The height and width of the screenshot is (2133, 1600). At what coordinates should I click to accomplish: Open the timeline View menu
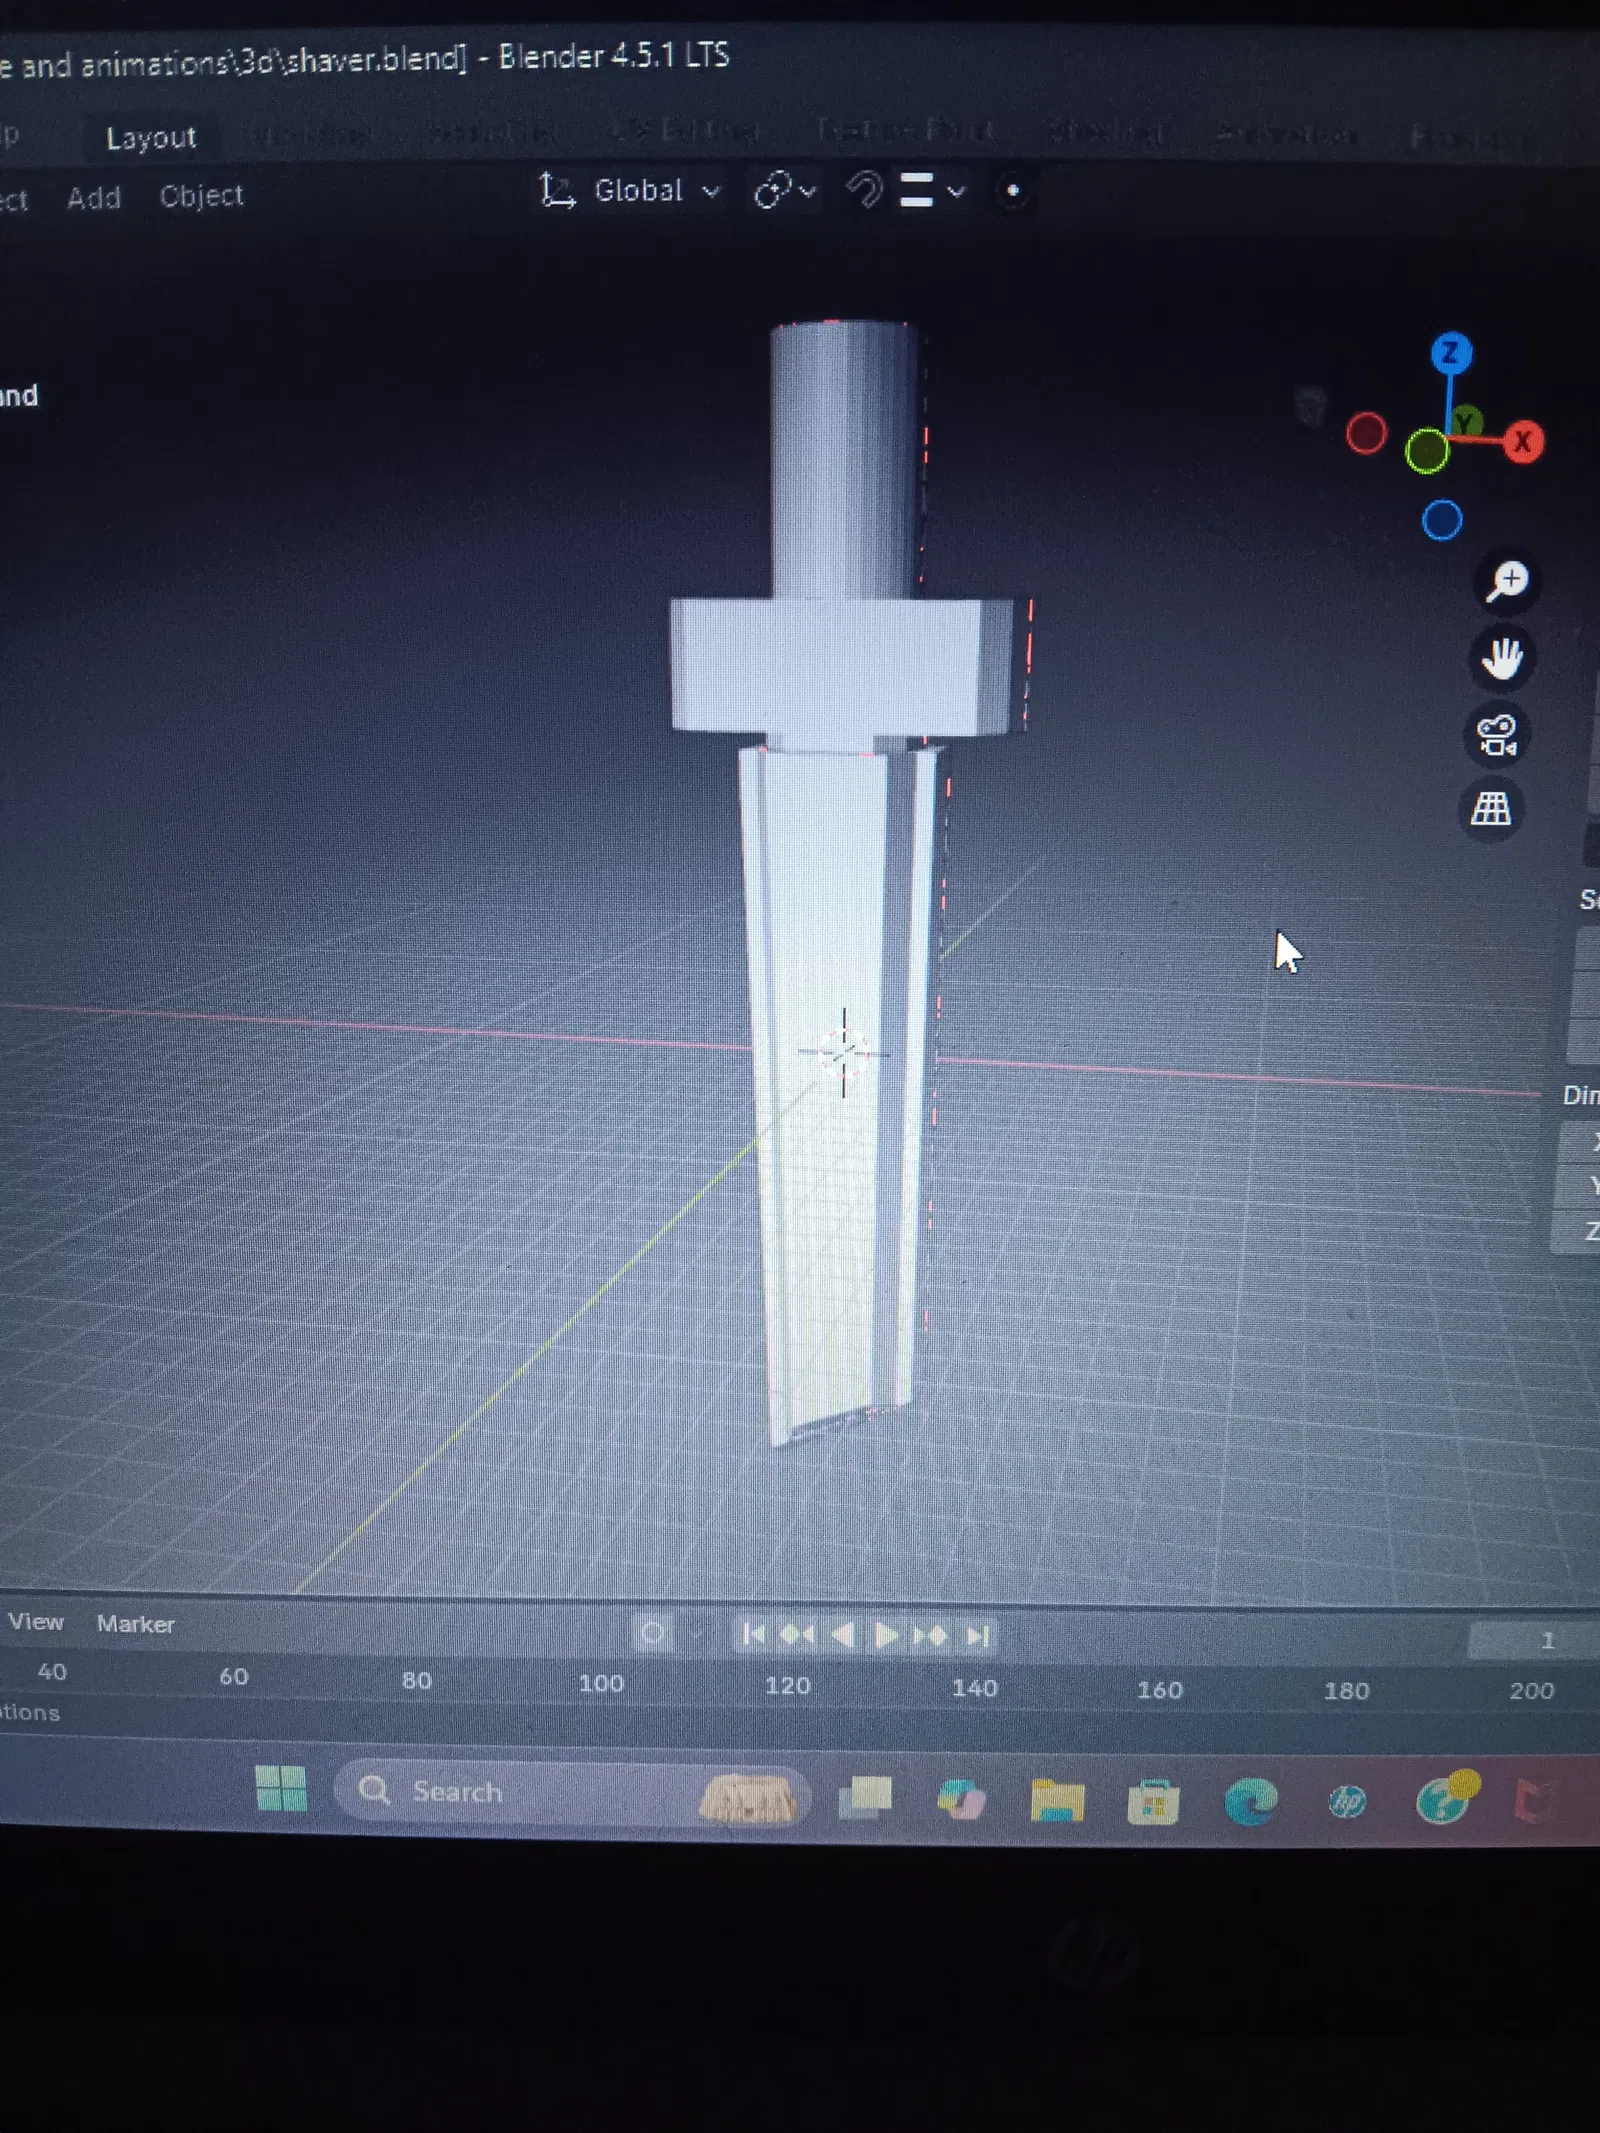36,1621
